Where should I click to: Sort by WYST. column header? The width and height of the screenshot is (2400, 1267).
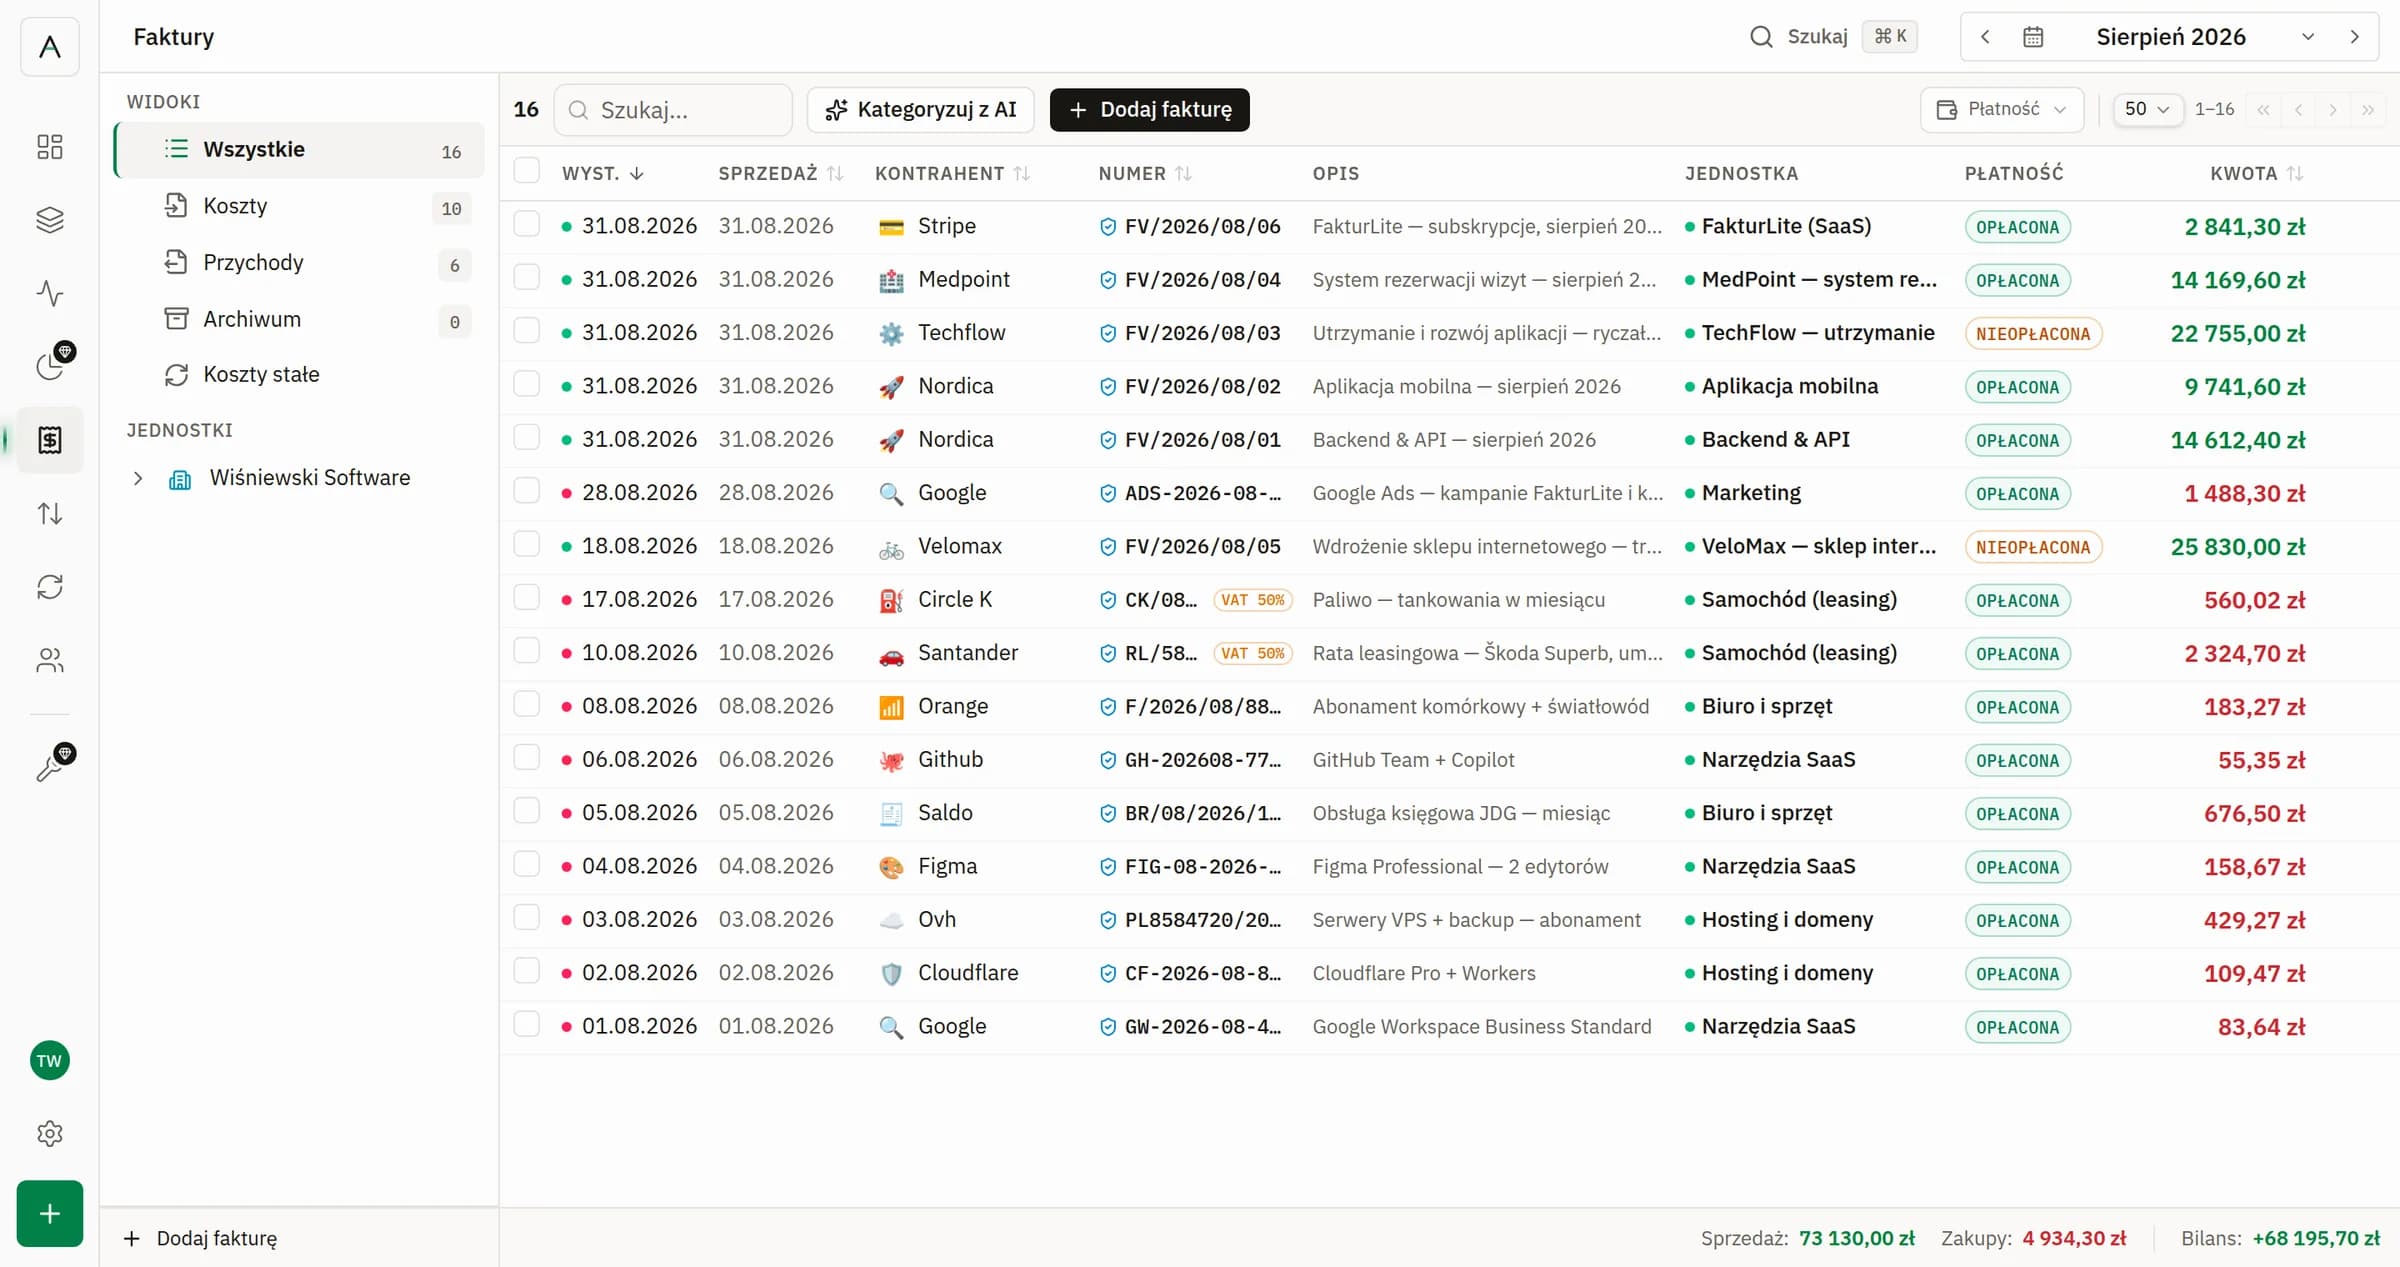tap(603, 174)
